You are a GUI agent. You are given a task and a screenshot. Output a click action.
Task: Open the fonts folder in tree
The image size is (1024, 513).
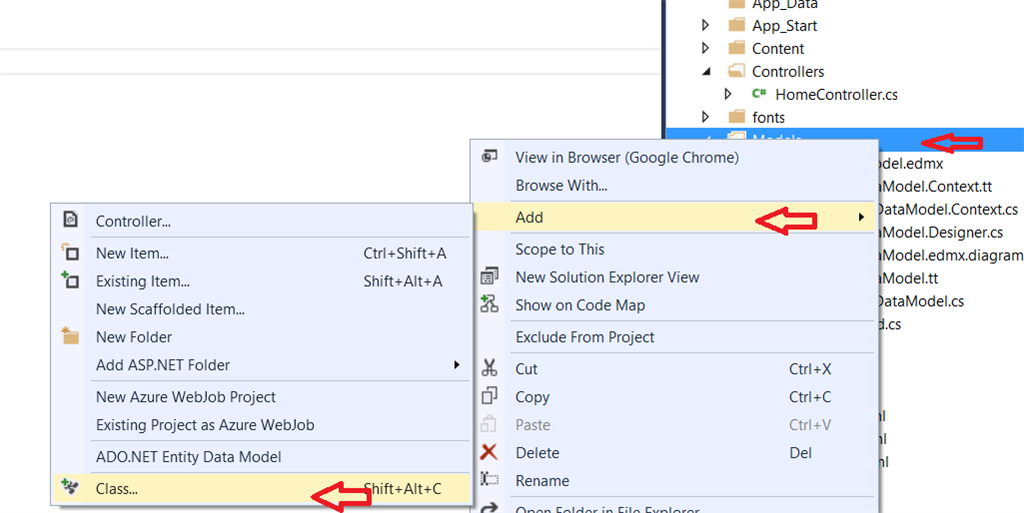point(768,117)
